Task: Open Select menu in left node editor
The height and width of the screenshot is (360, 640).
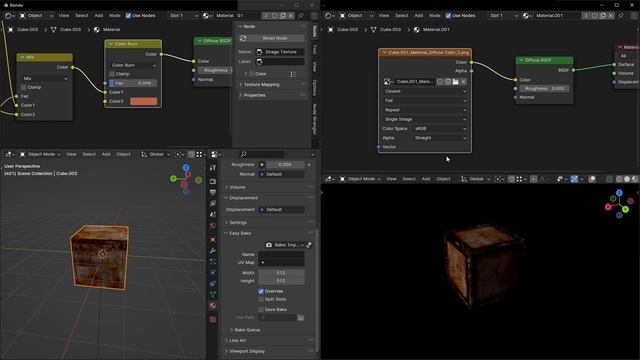Action: point(81,16)
